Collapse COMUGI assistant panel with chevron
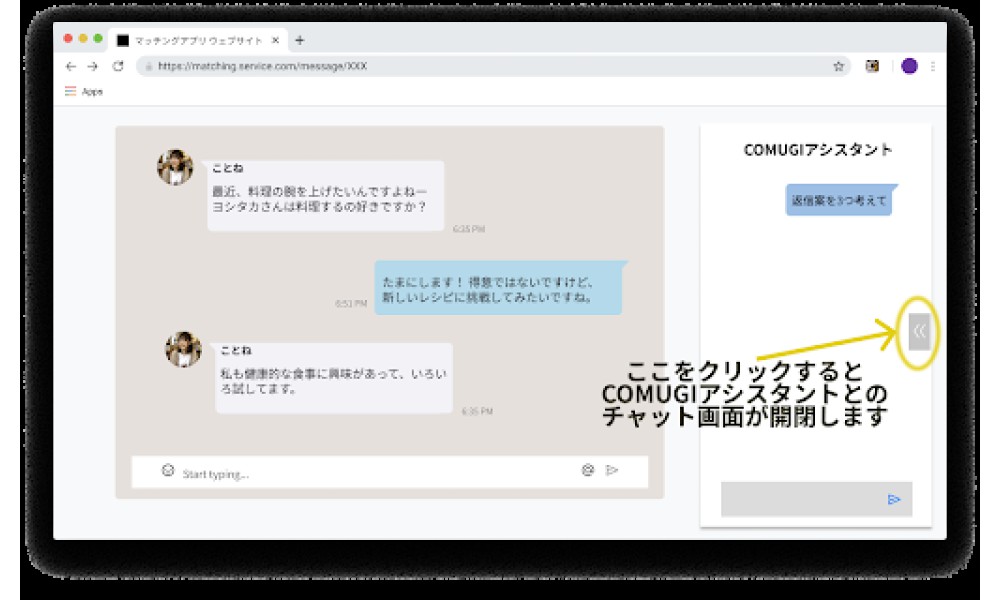1000x600 pixels. coord(919,331)
